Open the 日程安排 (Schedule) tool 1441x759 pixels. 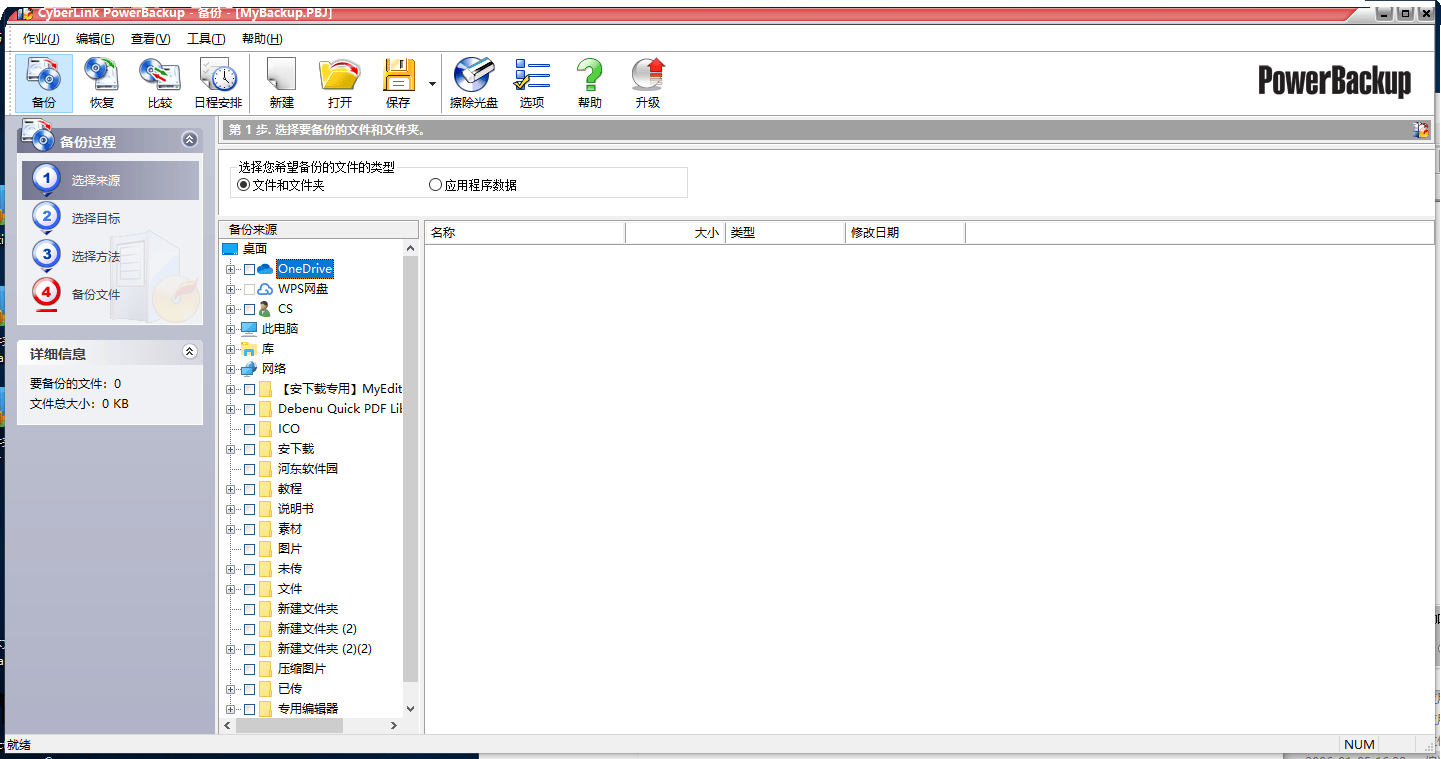pos(218,80)
